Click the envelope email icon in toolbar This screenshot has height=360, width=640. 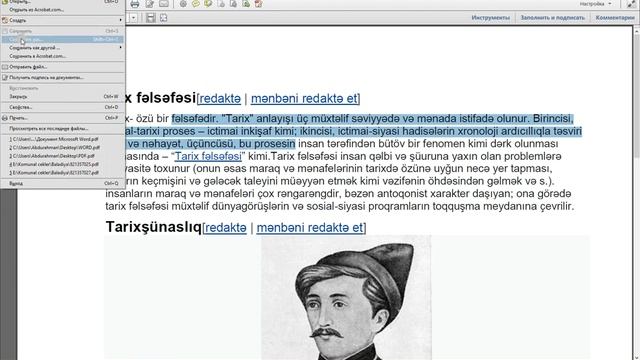tap(164, 4)
